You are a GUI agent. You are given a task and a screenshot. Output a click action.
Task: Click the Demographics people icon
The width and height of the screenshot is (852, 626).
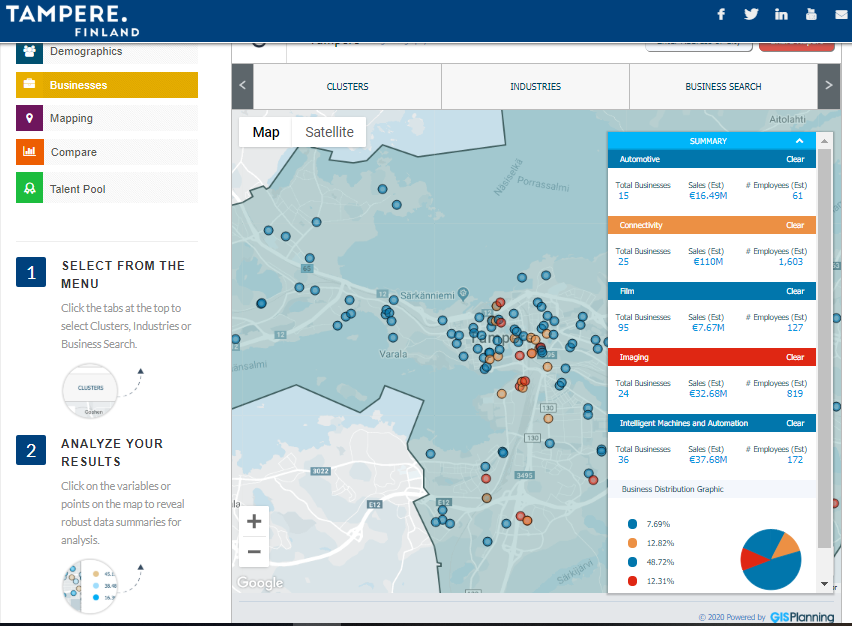29,52
